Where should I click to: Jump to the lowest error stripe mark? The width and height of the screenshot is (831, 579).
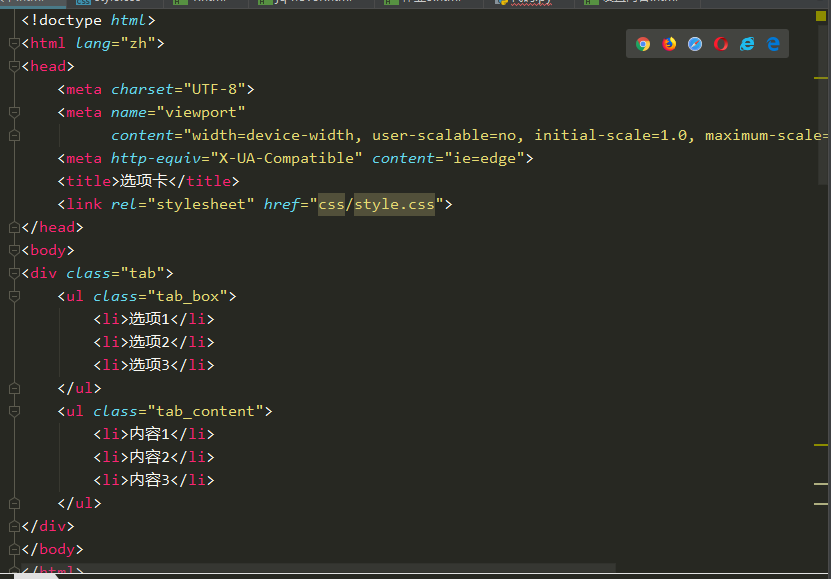821,504
